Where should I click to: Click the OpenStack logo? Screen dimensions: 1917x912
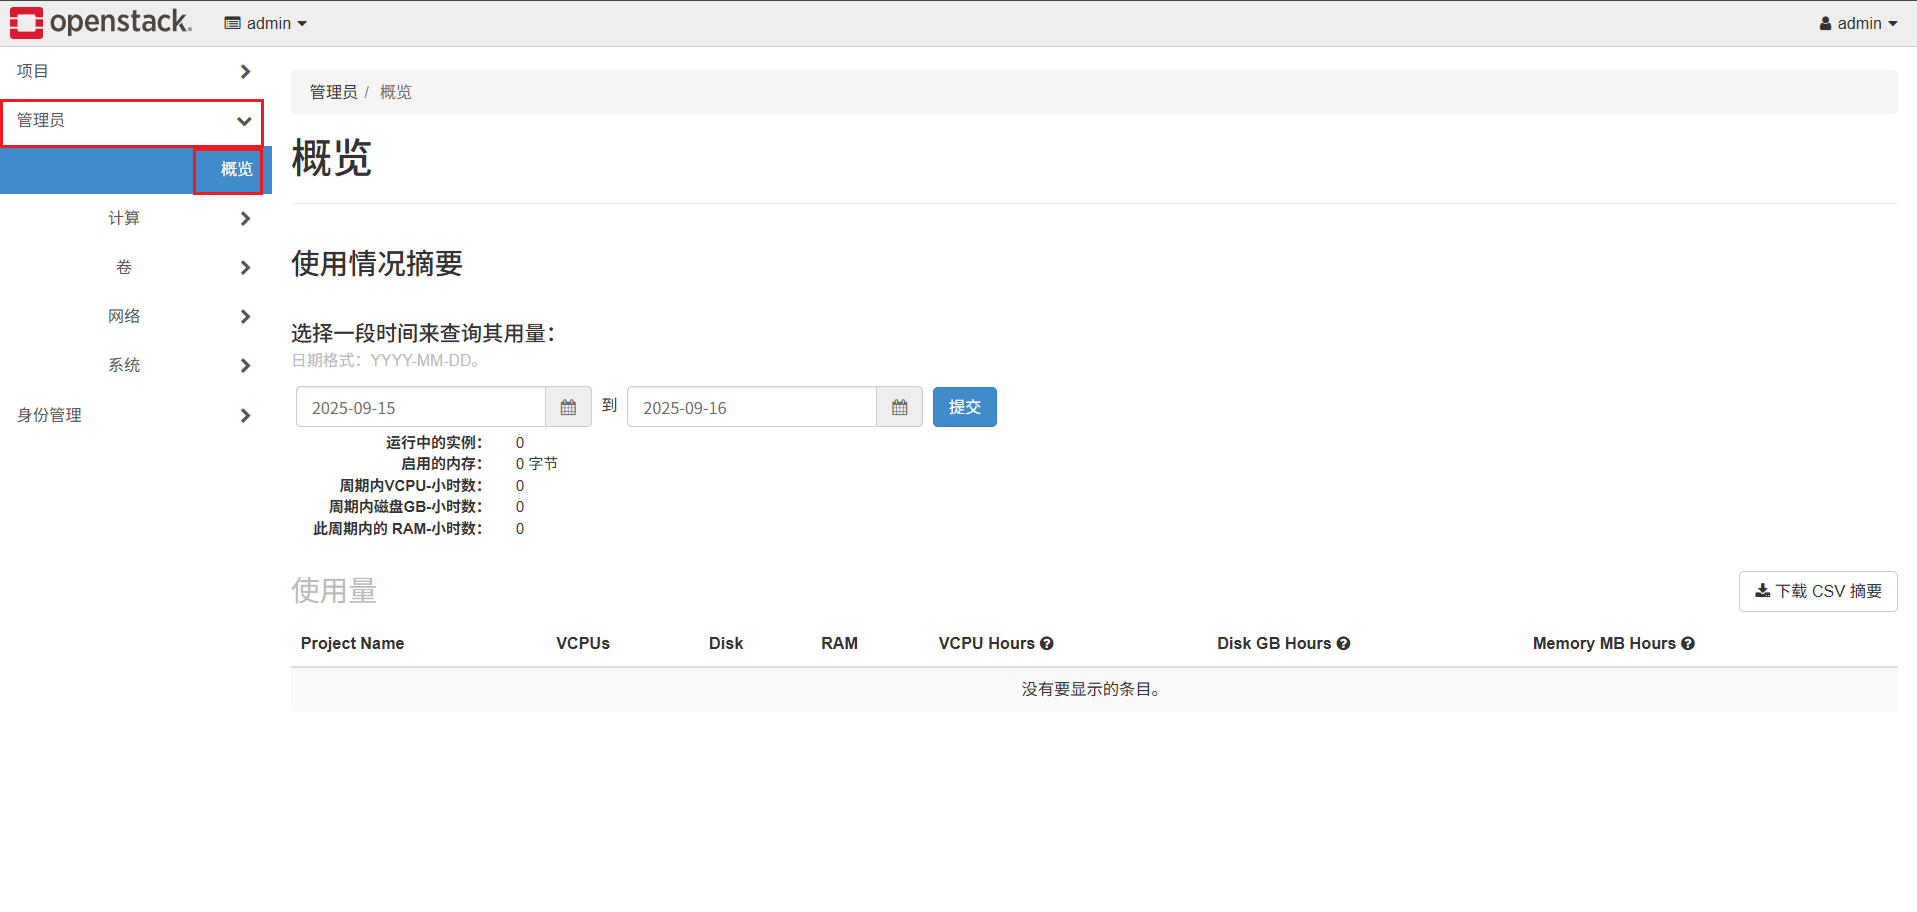tap(100, 22)
